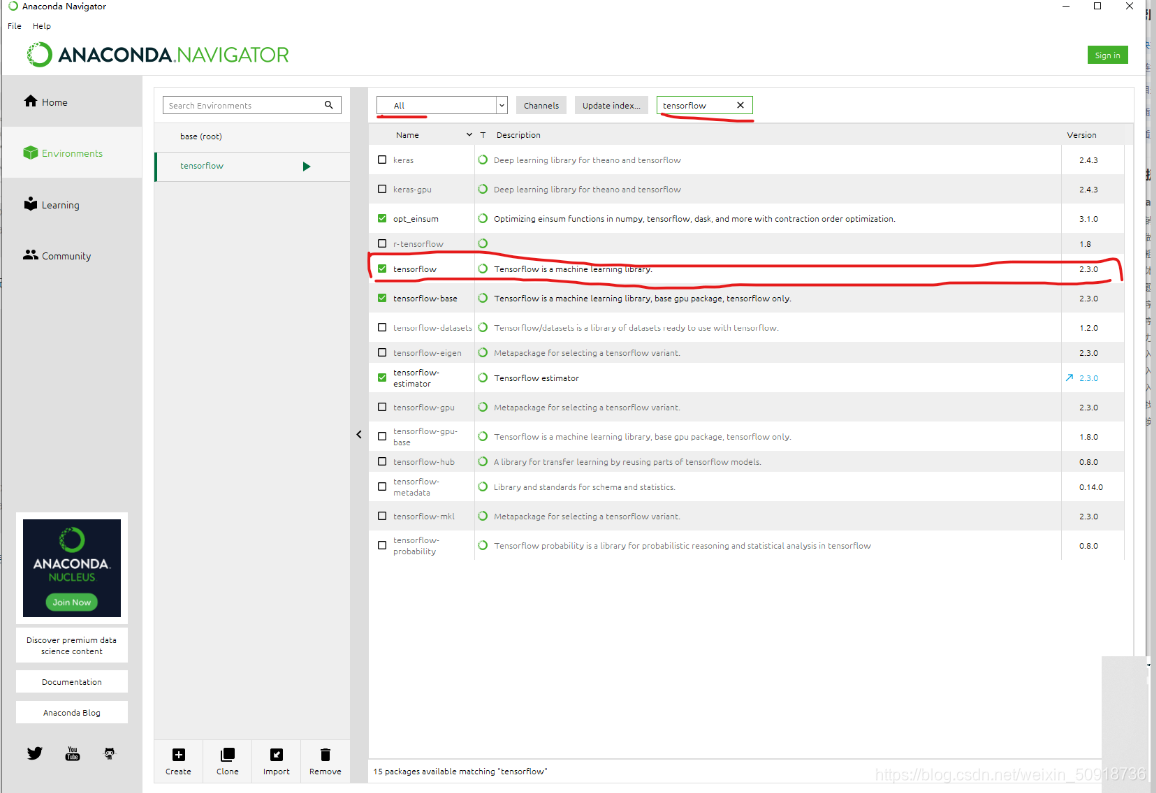The height and width of the screenshot is (793, 1156).
Task: Open Anaconda Twitter page icon
Action: (x=35, y=753)
